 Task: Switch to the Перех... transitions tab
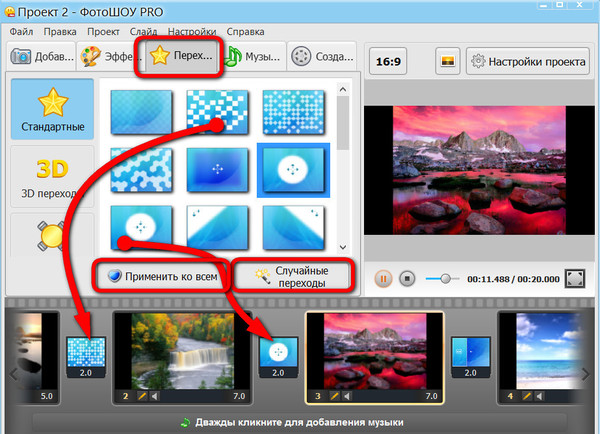(181, 56)
